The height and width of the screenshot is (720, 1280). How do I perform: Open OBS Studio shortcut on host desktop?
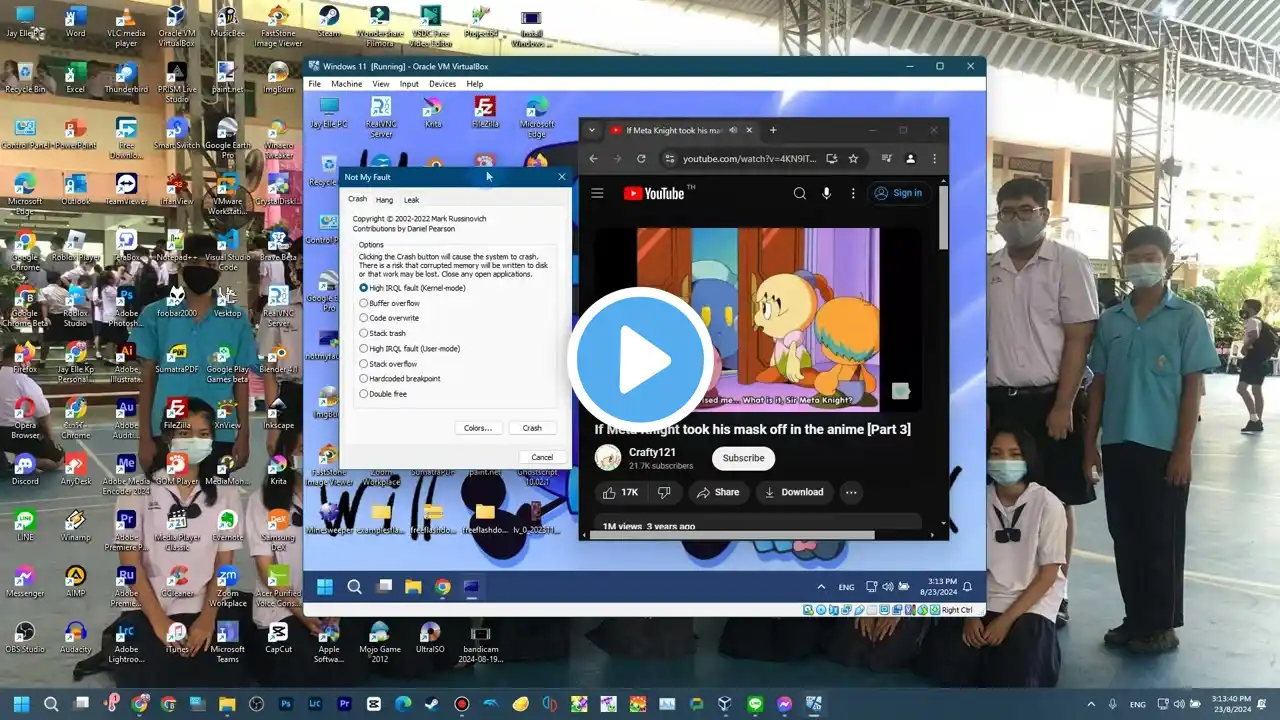25,637
